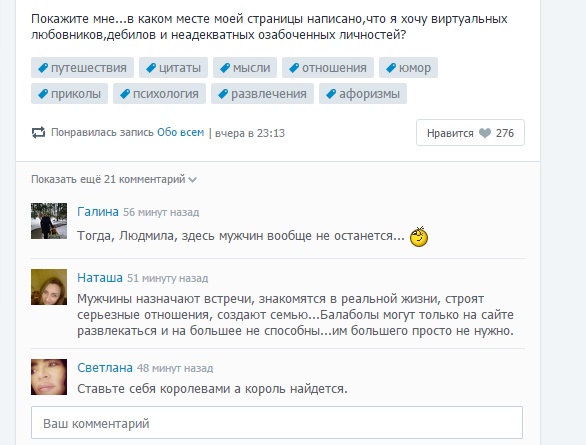Image resolution: width=586 pixels, height=445 pixels.
Task: Click the tag icon on афоризмы
Action: pos(331,94)
